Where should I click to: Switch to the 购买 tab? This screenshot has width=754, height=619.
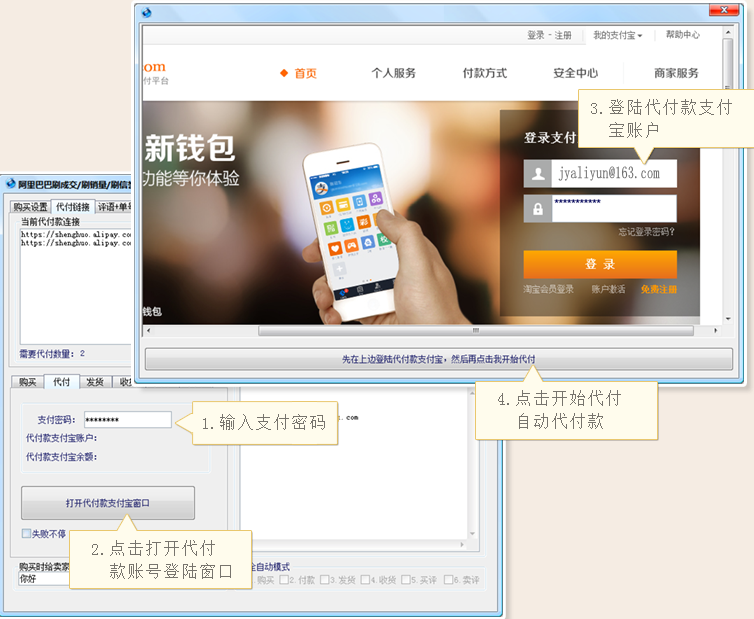point(27,382)
